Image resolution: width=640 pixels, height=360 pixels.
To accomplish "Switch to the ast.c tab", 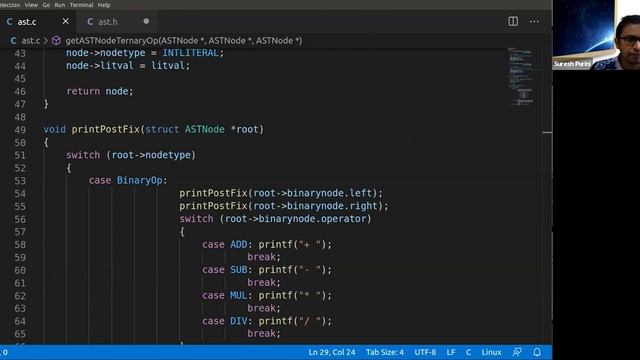I will [x=27, y=22].
